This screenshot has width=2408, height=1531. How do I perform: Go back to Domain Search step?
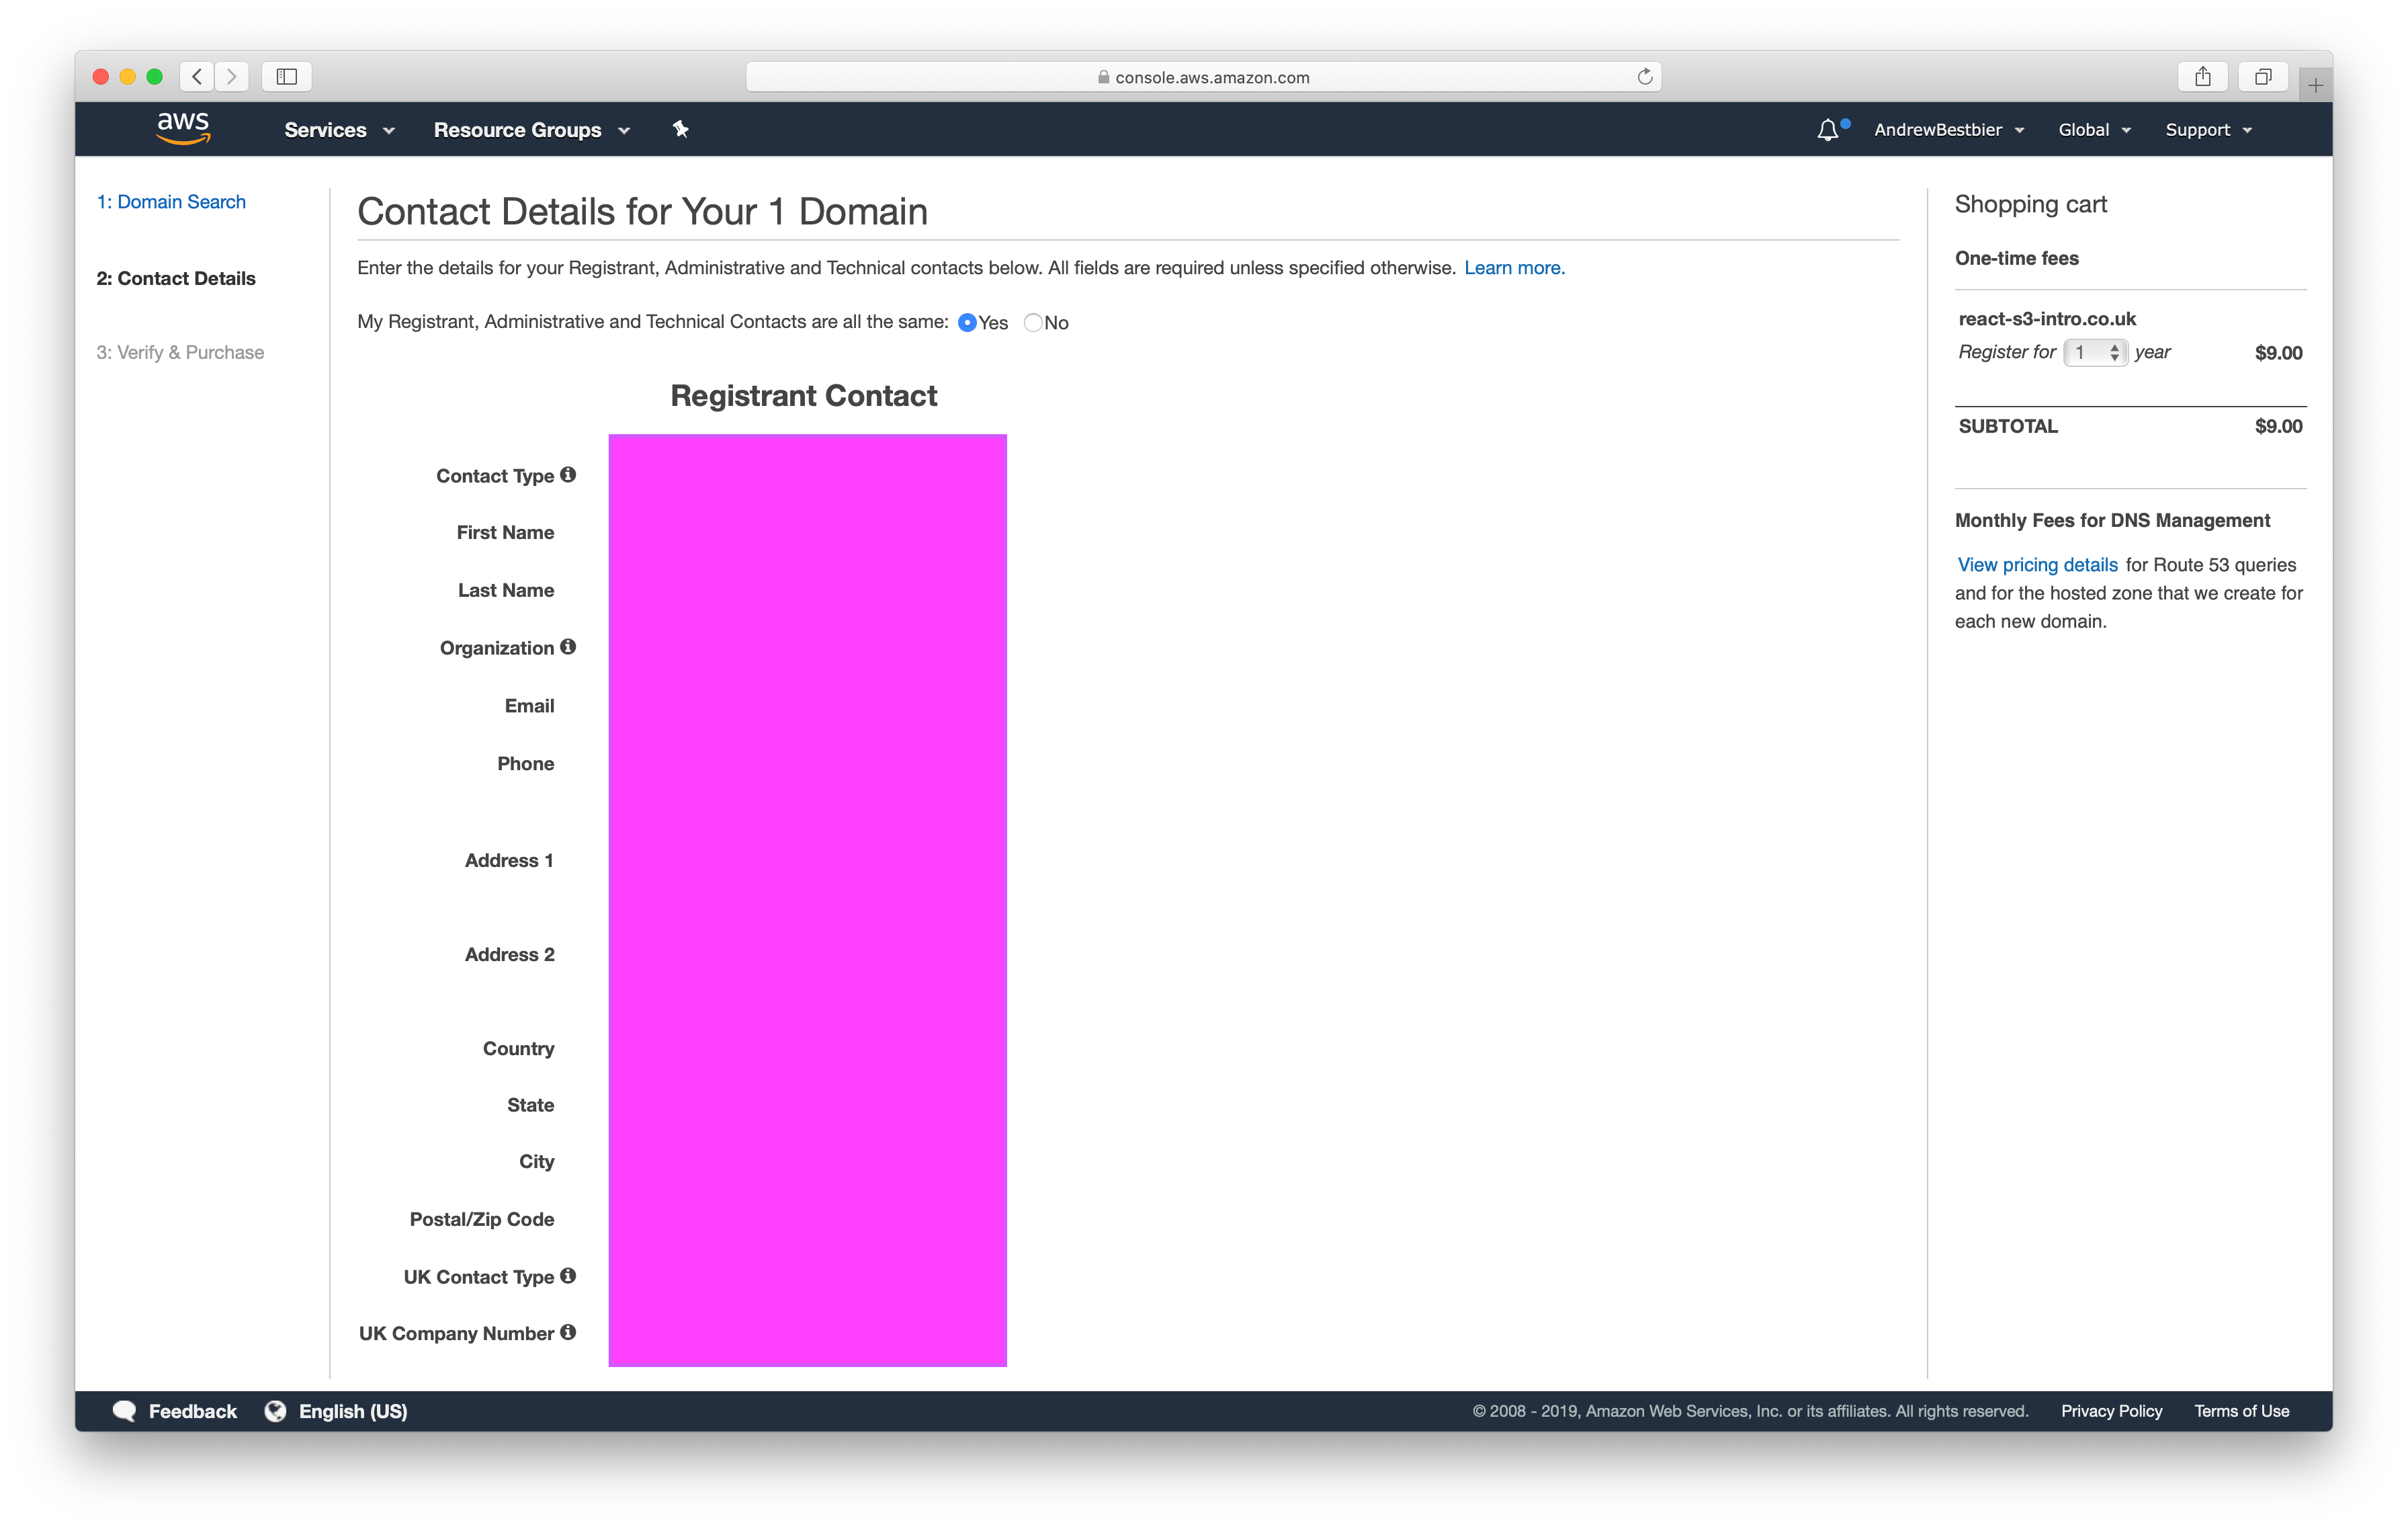[171, 202]
